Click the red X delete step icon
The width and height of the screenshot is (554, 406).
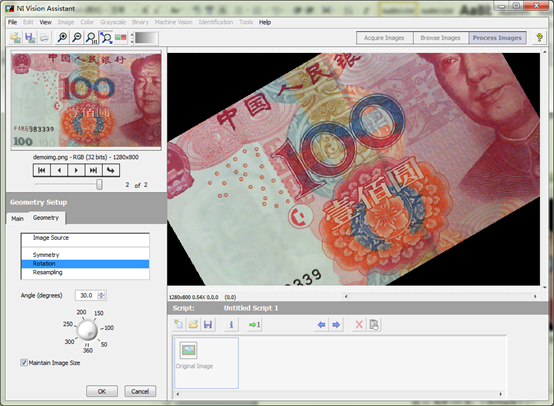tap(359, 324)
